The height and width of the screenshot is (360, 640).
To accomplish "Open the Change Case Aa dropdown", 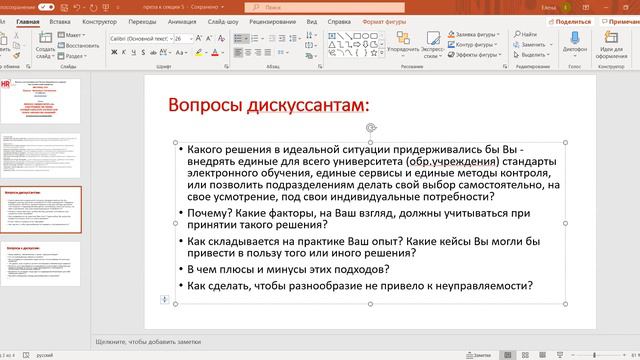I will tap(181, 52).
